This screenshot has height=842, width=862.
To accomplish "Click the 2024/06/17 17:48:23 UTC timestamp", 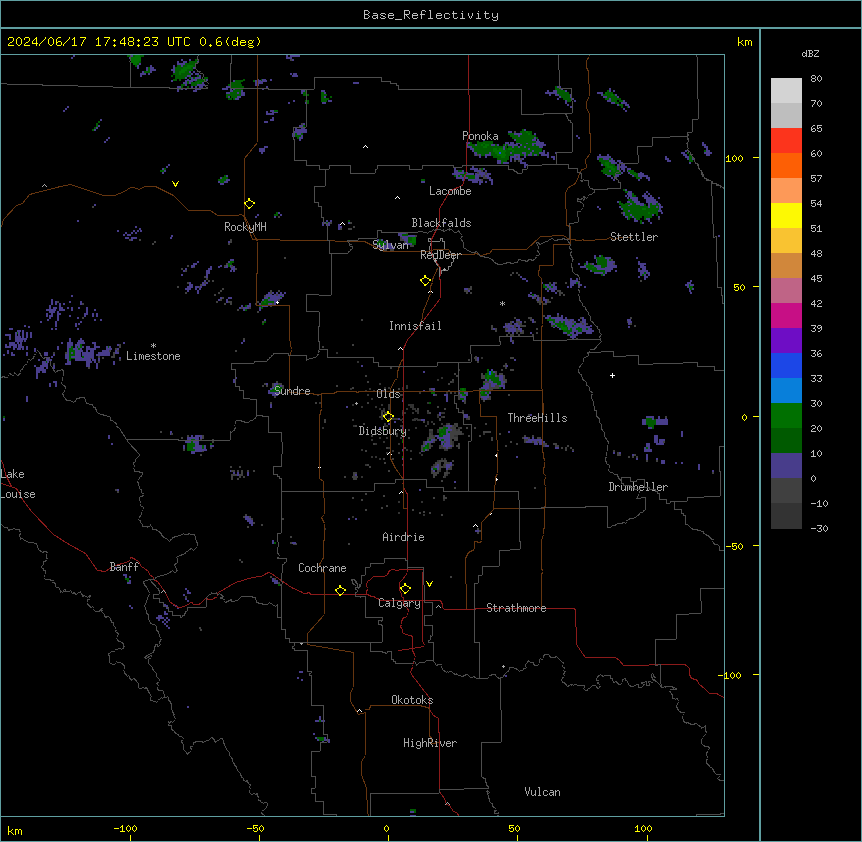I will [99, 42].
